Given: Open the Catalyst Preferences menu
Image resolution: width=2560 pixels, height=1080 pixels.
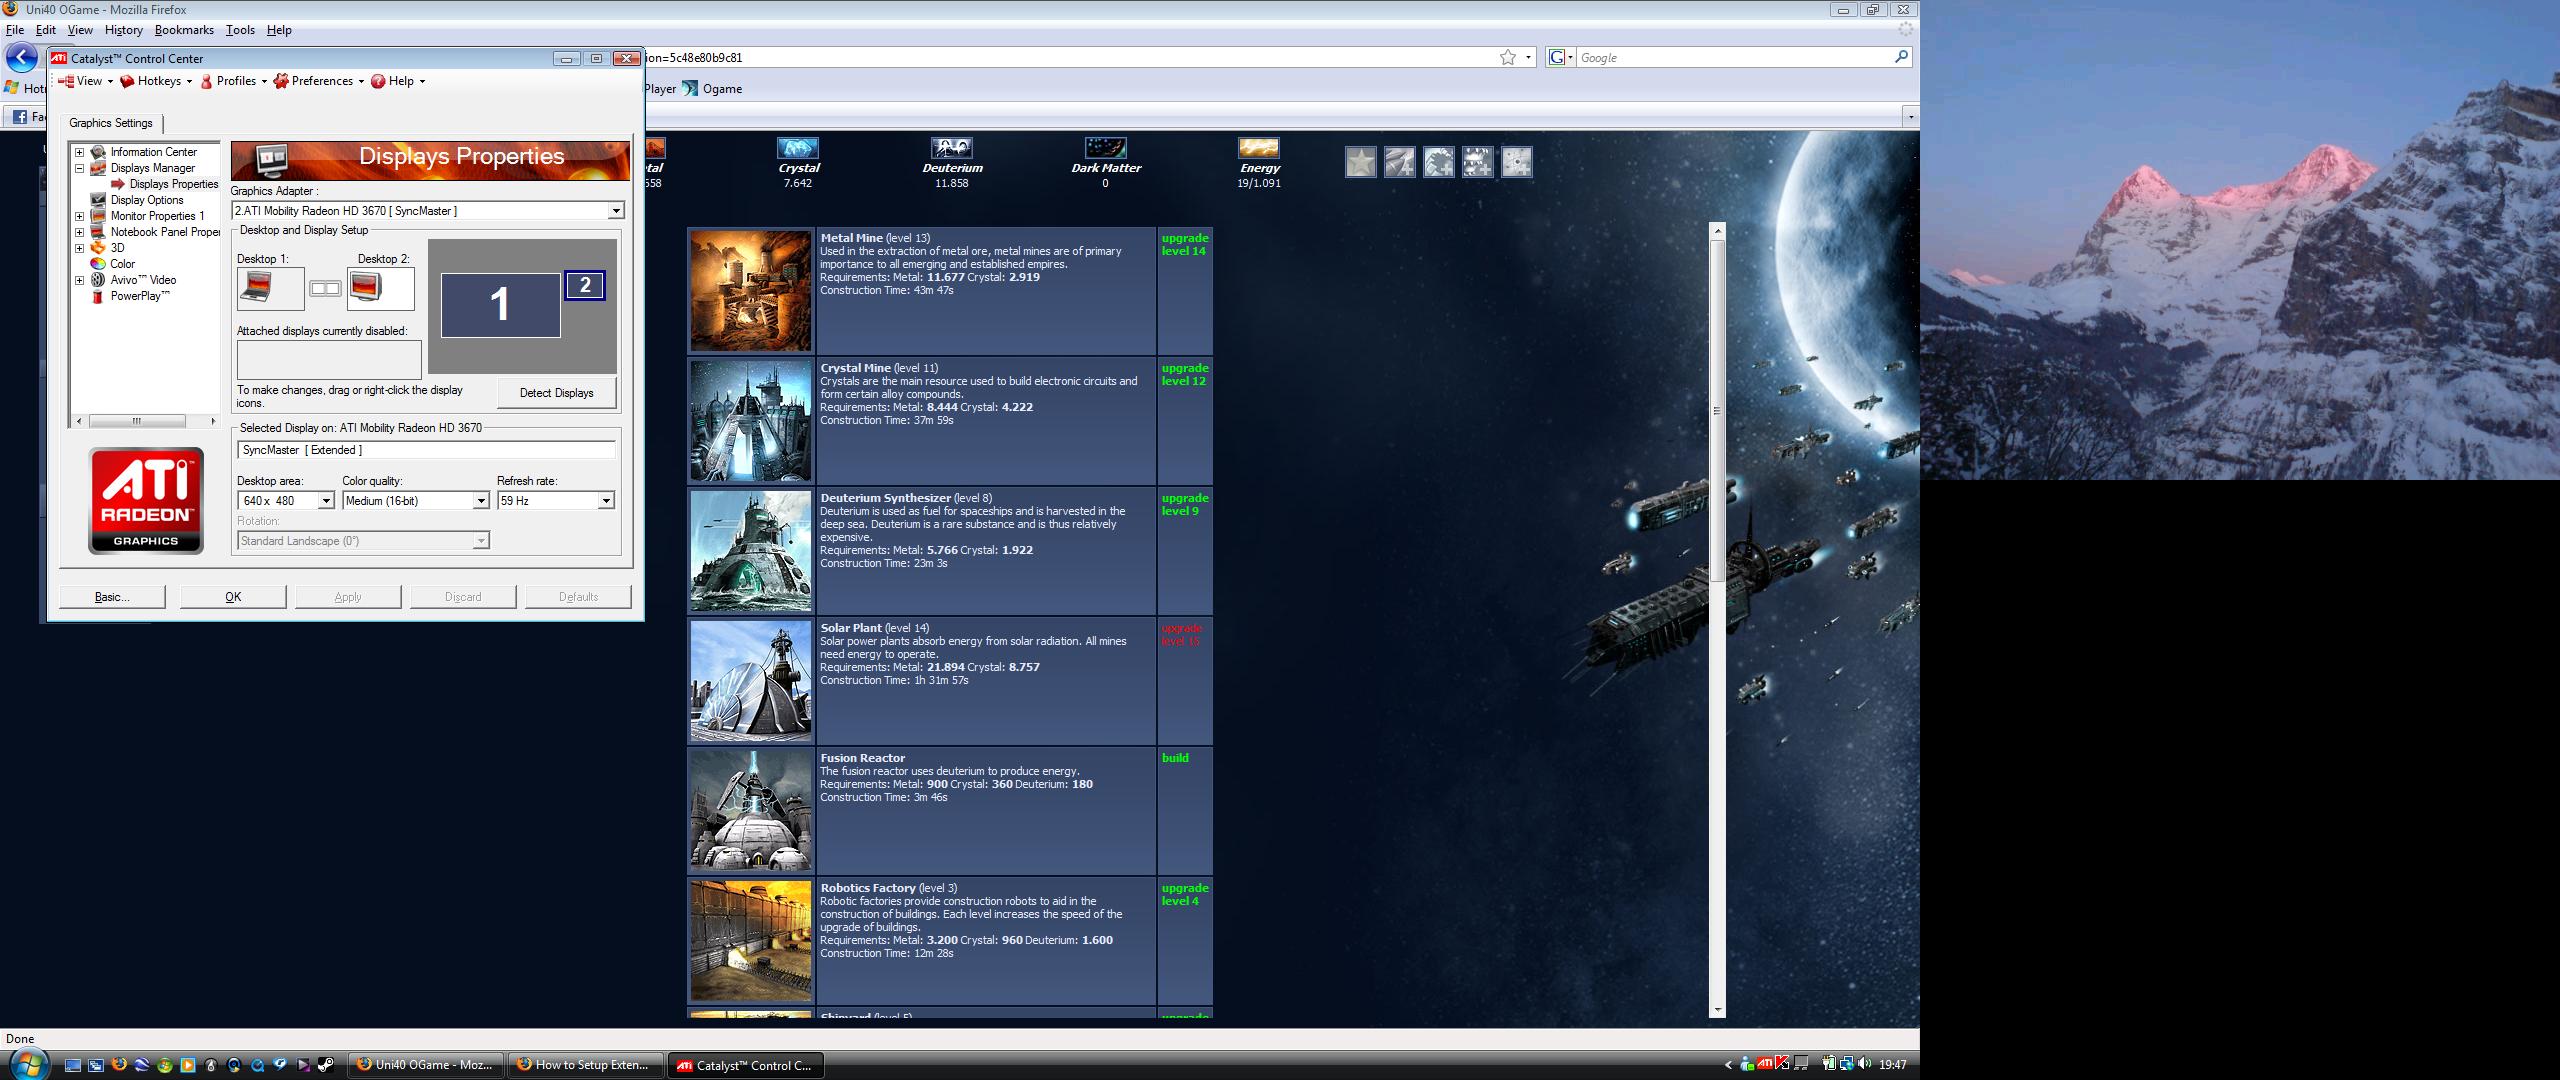Looking at the screenshot, I should click(320, 81).
